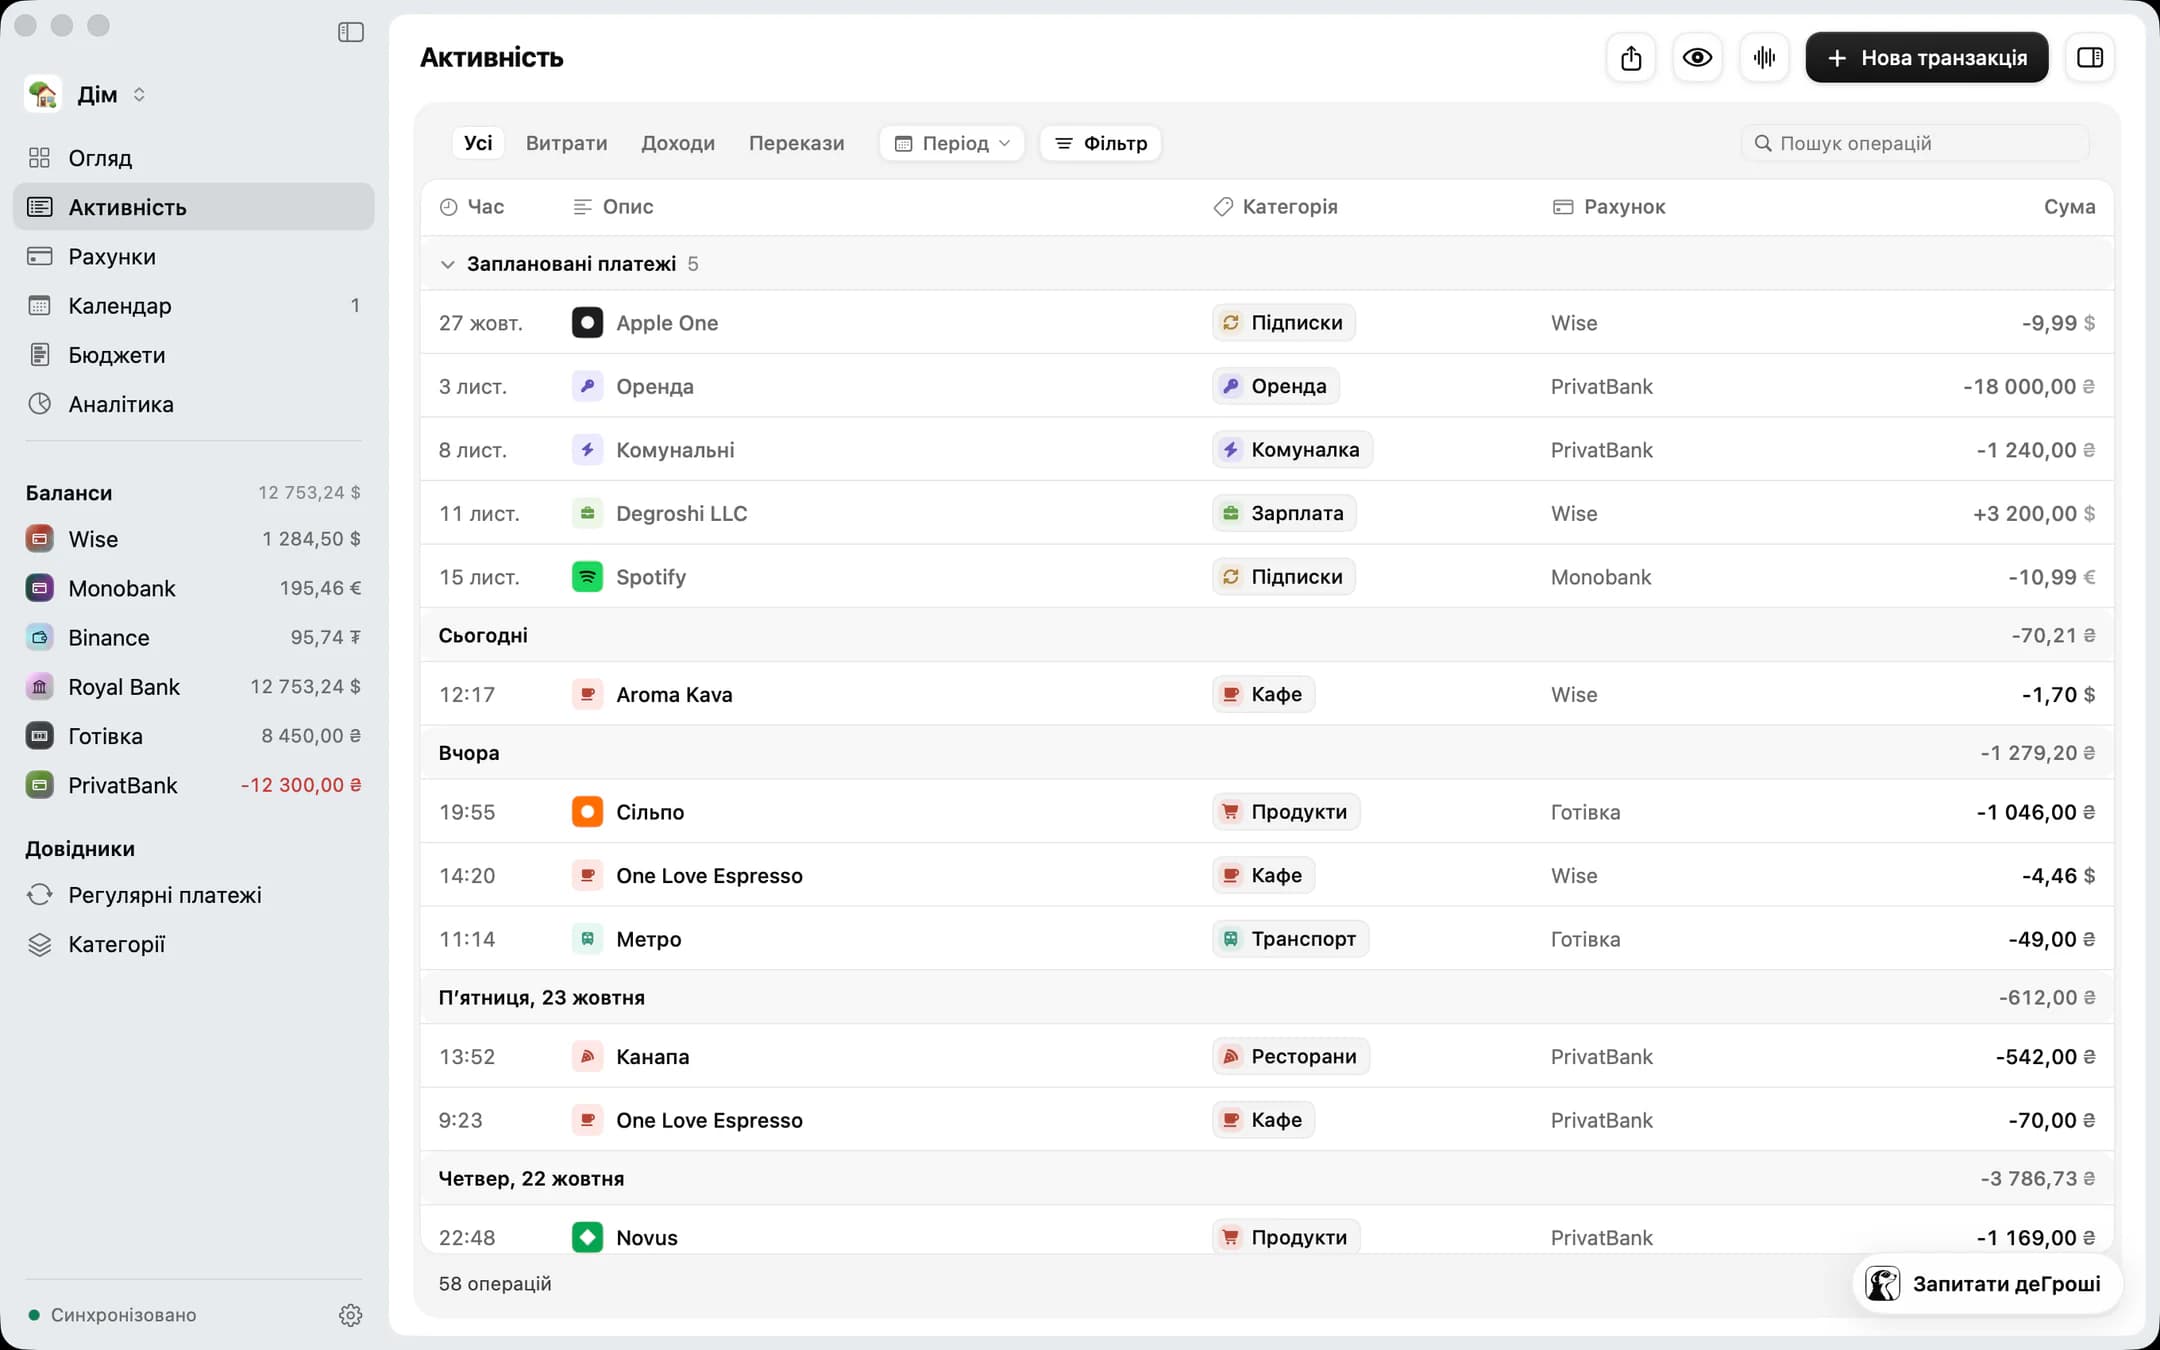Switch to the Витрати tab
The height and width of the screenshot is (1350, 2160).
567,143
